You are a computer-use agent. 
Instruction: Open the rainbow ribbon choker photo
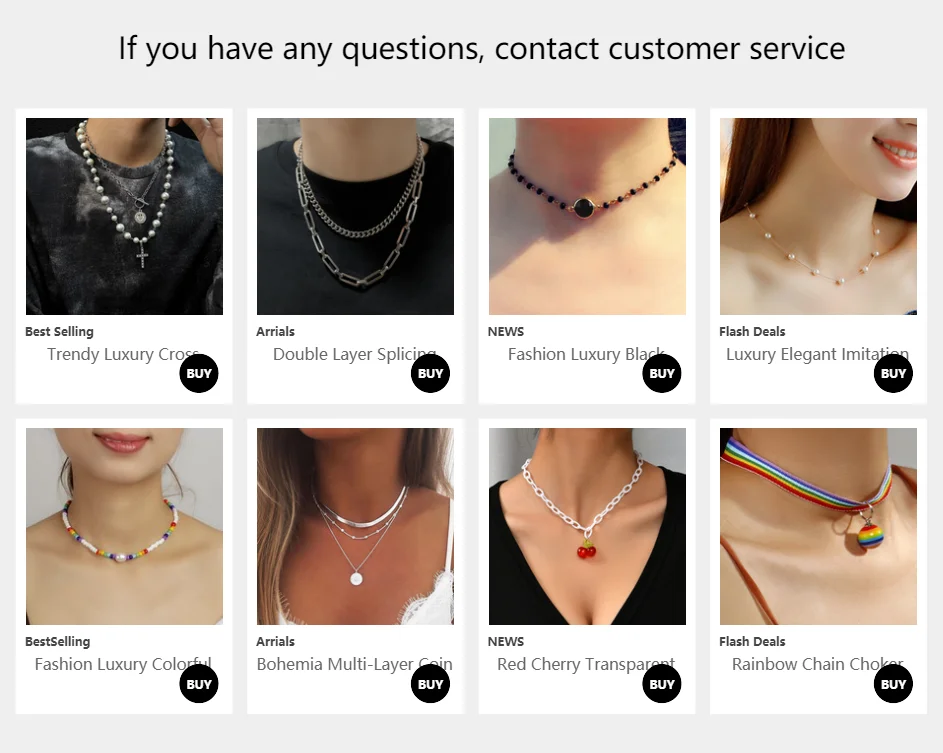point(819,526)
